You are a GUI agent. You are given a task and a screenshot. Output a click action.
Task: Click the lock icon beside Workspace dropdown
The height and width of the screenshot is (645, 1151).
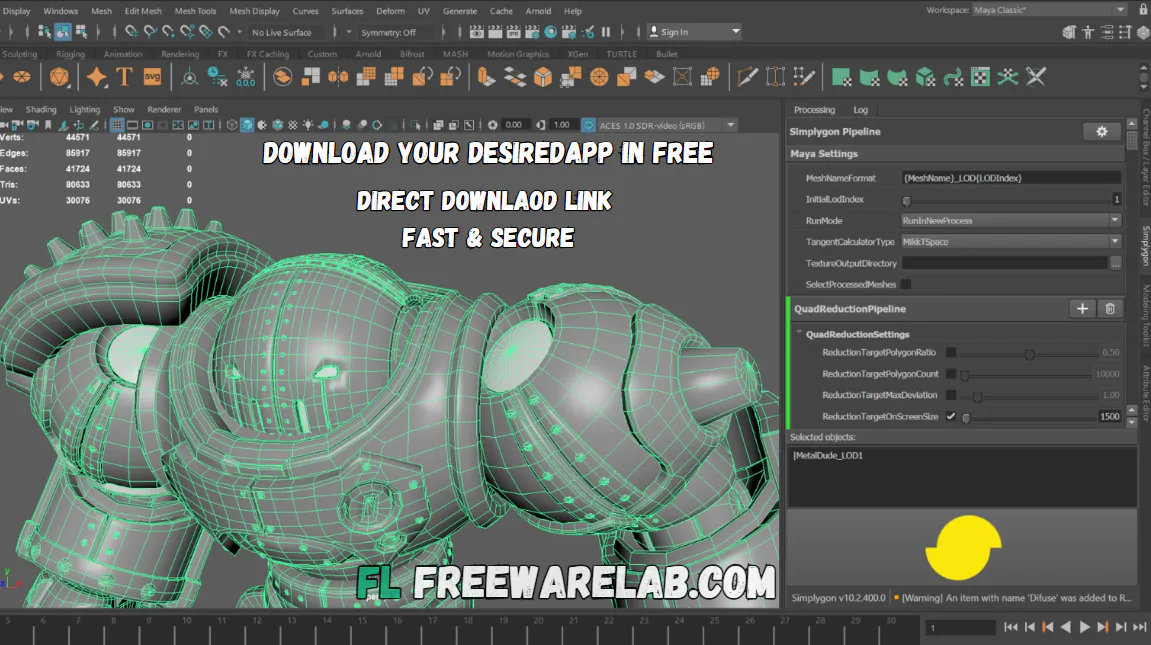pyautogui.click(x=1142, y=10)
